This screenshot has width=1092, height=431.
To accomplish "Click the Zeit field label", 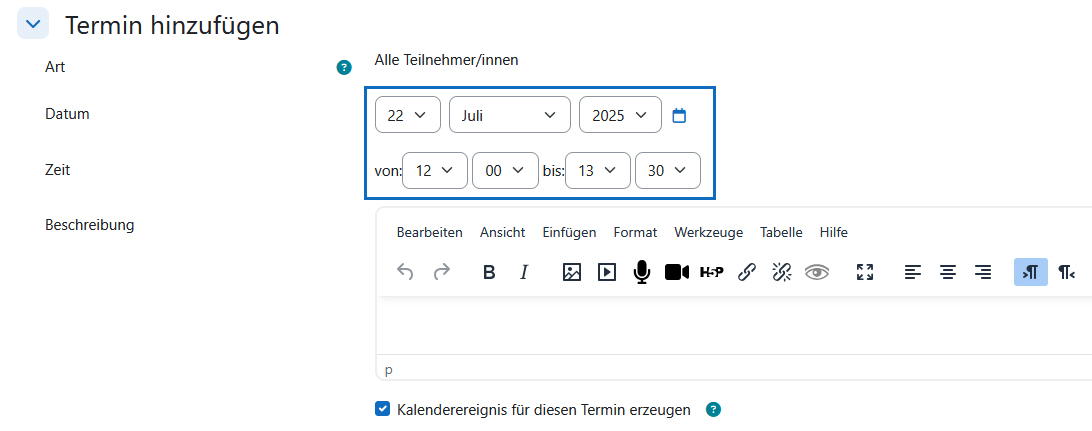I will pyautogui.click(x=58, y=169).
